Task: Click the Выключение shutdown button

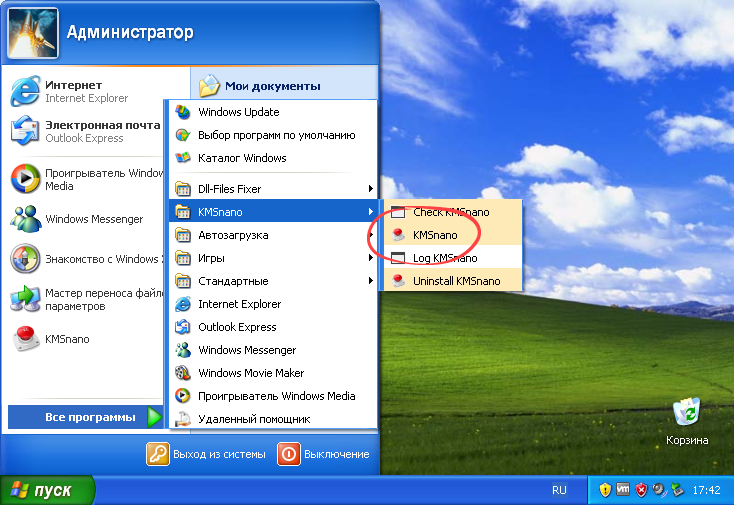Action: pos(324,454)
